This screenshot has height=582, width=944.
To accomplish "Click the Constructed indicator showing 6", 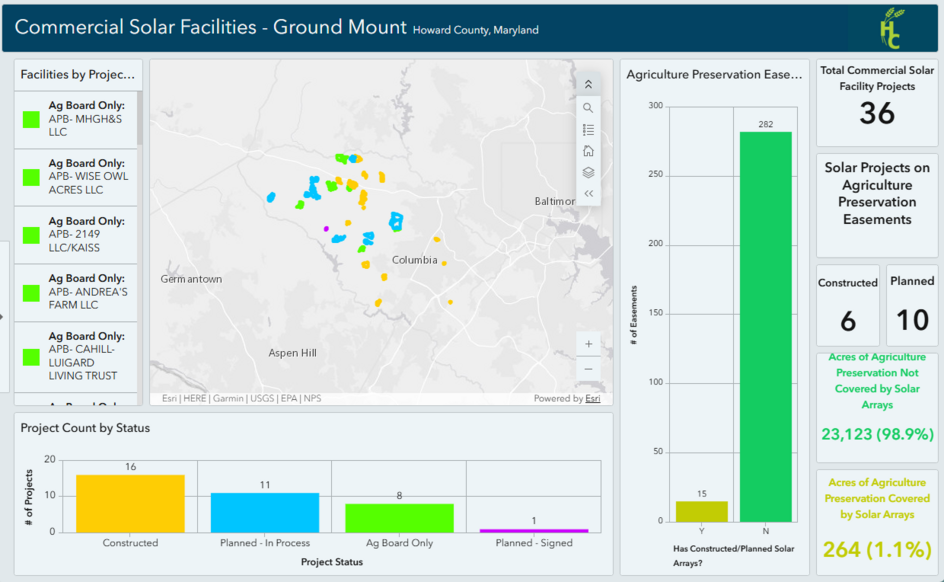I will pos(848,305).
